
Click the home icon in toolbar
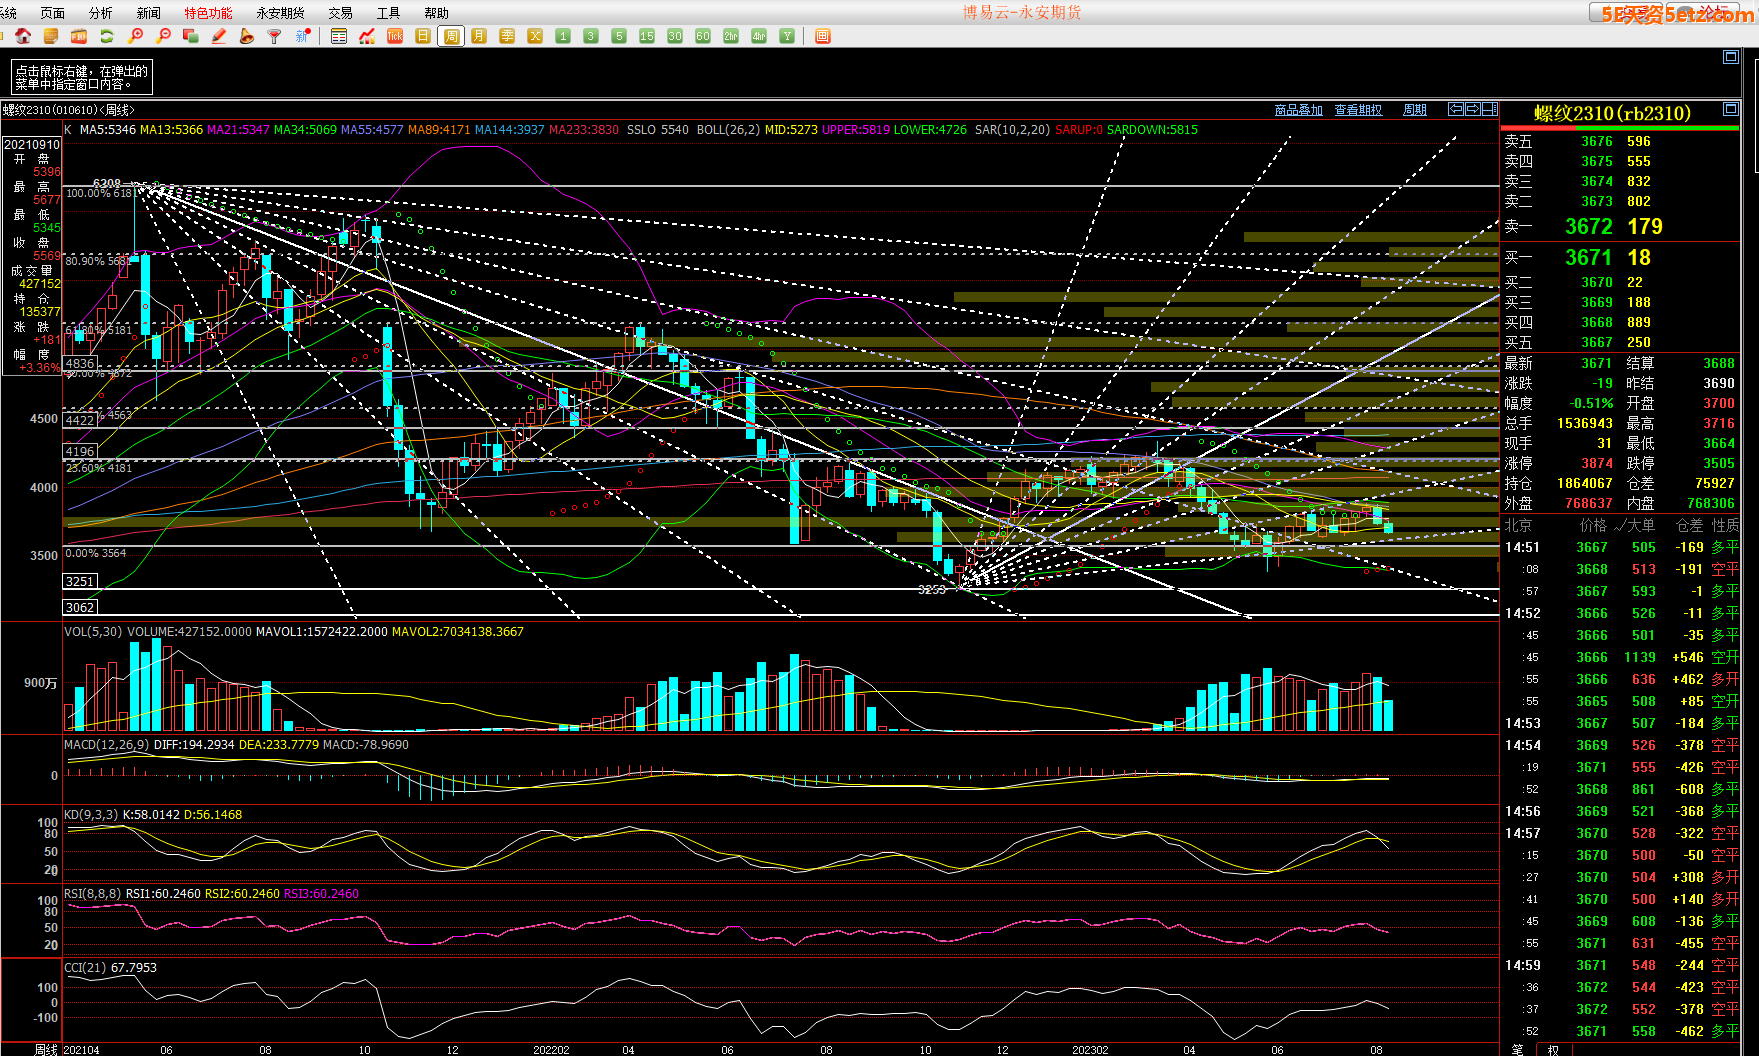pyautogui.click(x=23, y=36)
